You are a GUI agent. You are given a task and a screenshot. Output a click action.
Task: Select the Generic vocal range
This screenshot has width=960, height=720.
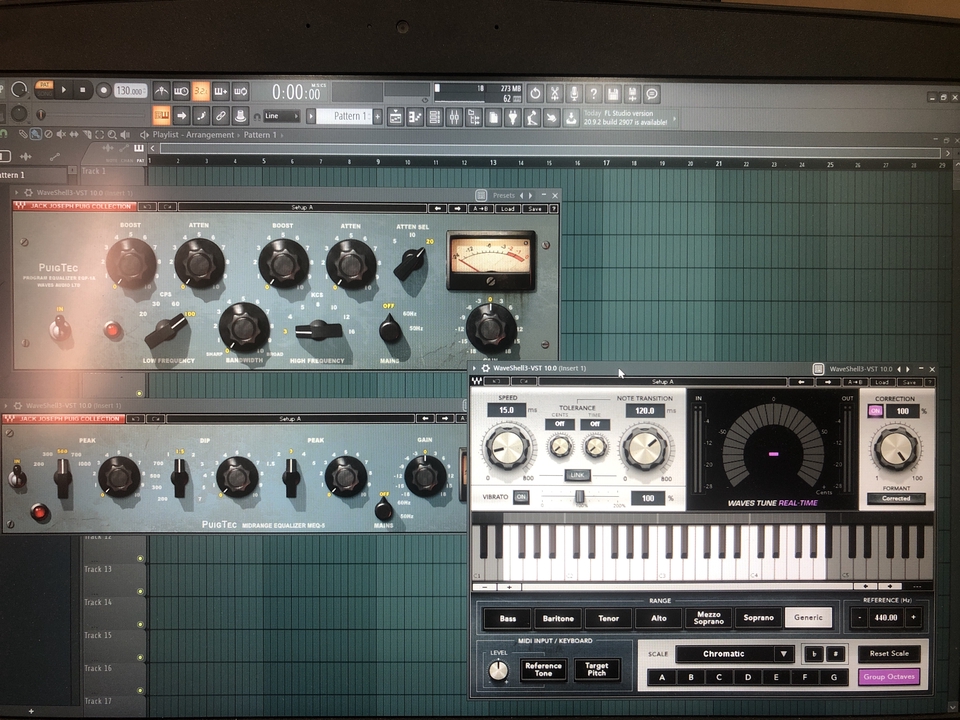[808, 617]
